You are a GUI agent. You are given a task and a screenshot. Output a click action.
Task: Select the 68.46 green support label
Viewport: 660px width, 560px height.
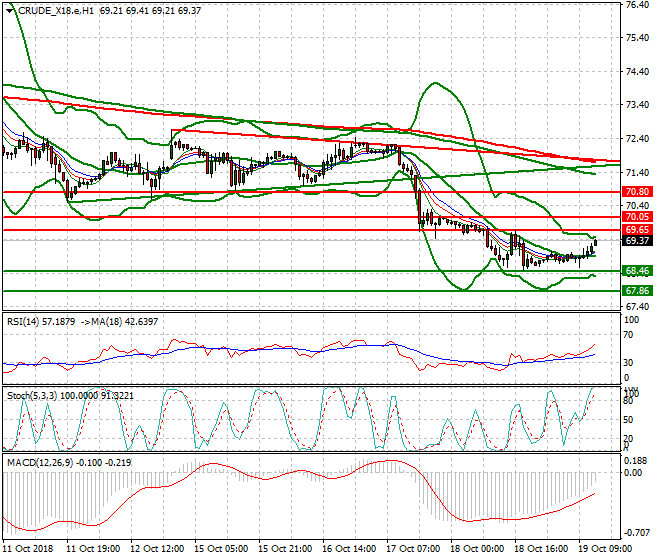(x=637, y=271)
